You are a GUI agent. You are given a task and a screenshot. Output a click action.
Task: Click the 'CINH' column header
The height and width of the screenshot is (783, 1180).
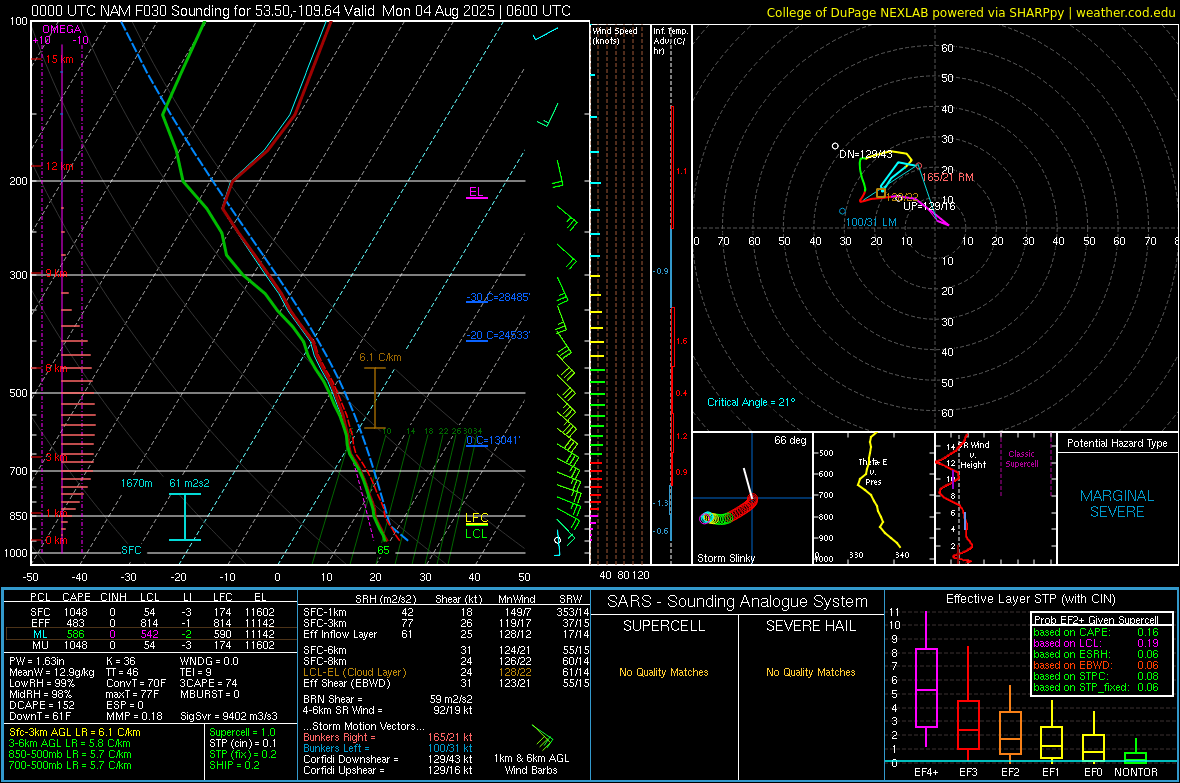tap(114, 597)
